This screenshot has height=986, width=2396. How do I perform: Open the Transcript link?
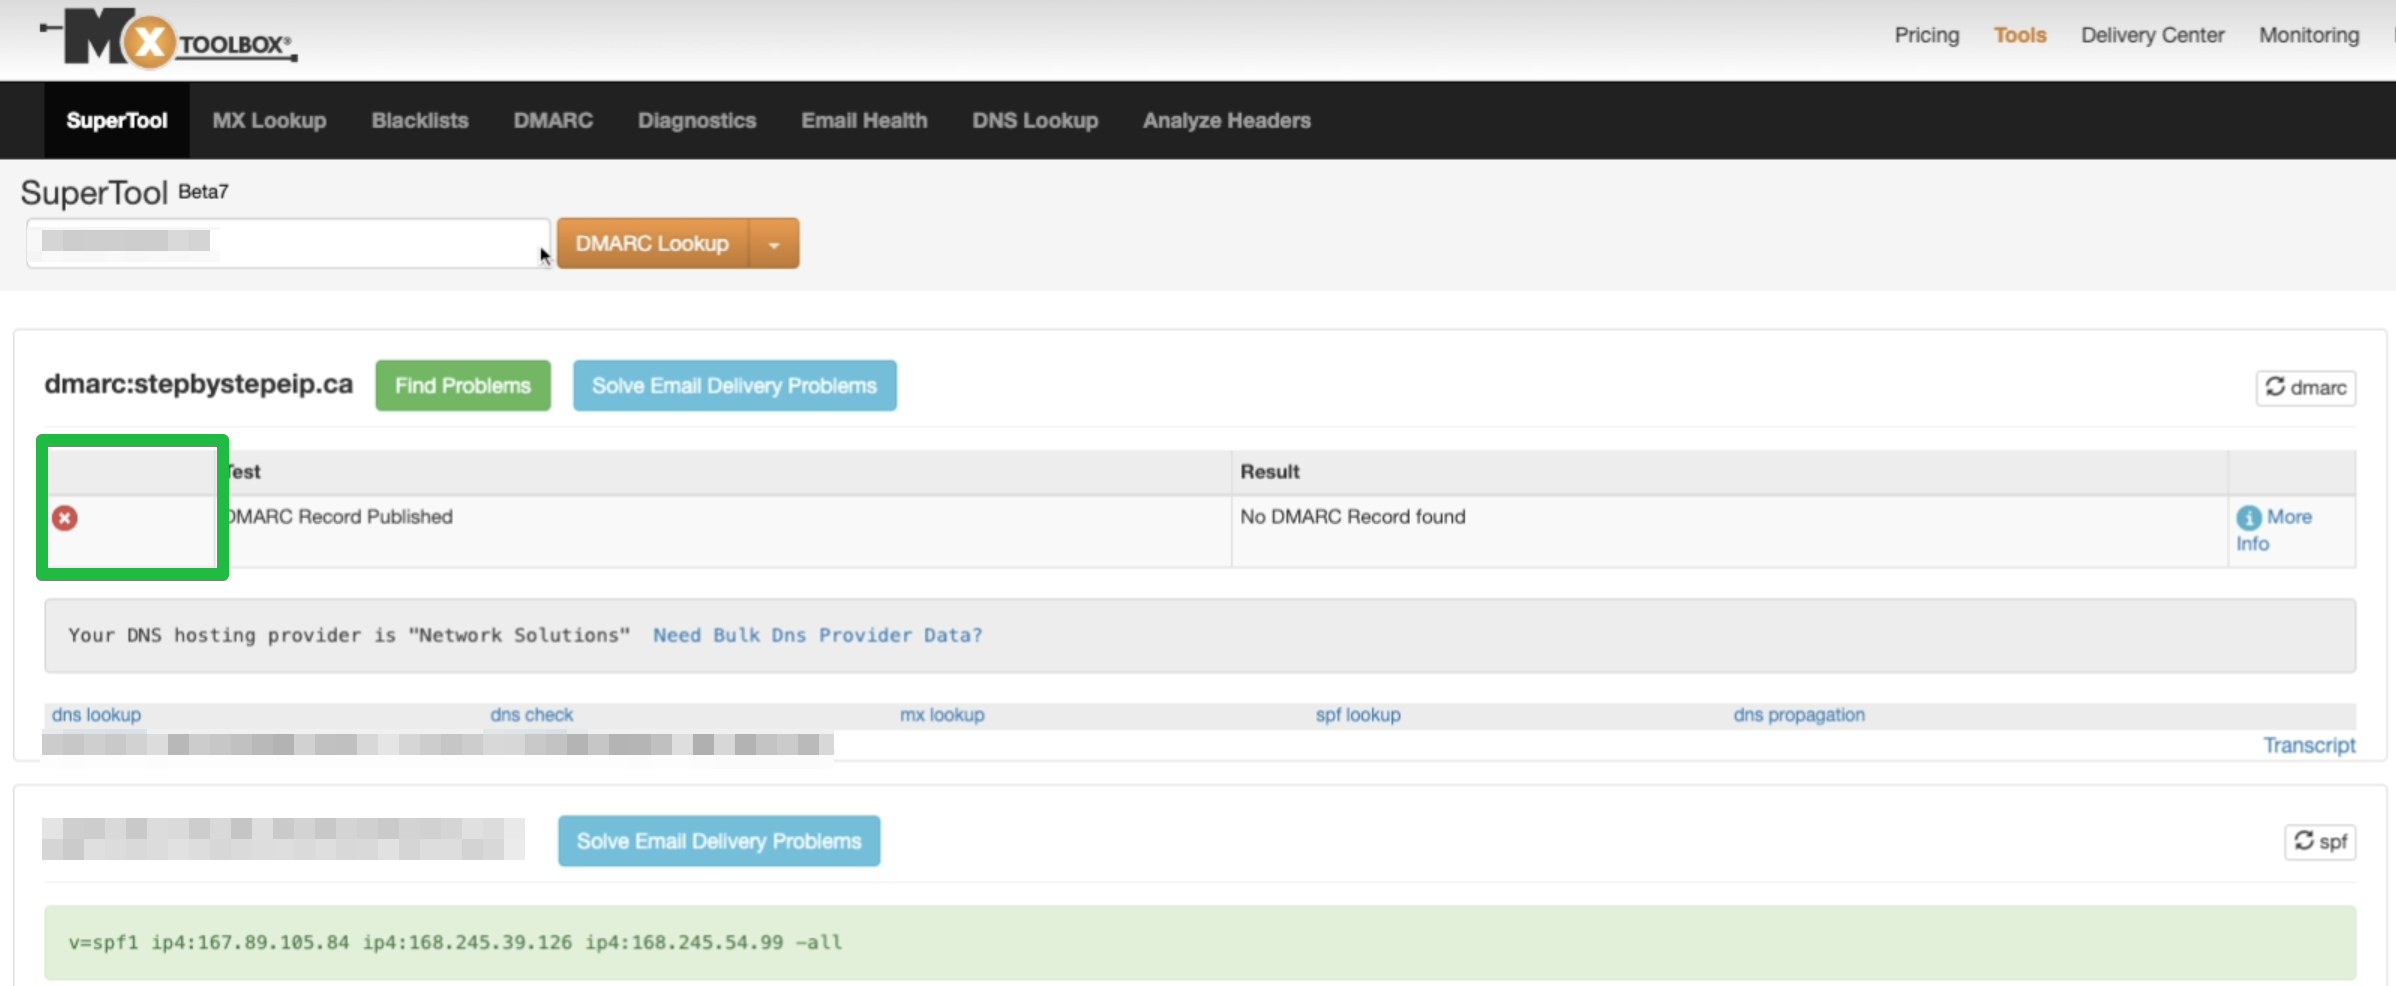[x=2309, y=745]
